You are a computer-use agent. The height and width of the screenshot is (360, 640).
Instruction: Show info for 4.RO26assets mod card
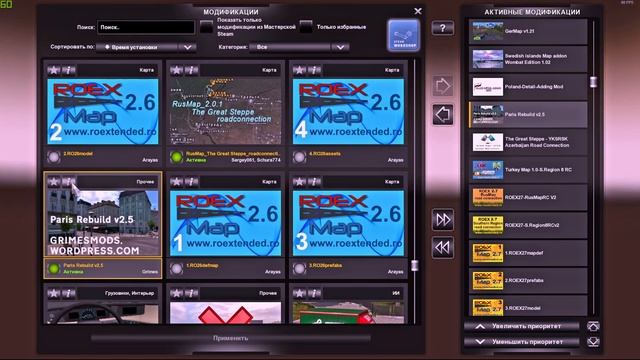click(x=314, y=70)
